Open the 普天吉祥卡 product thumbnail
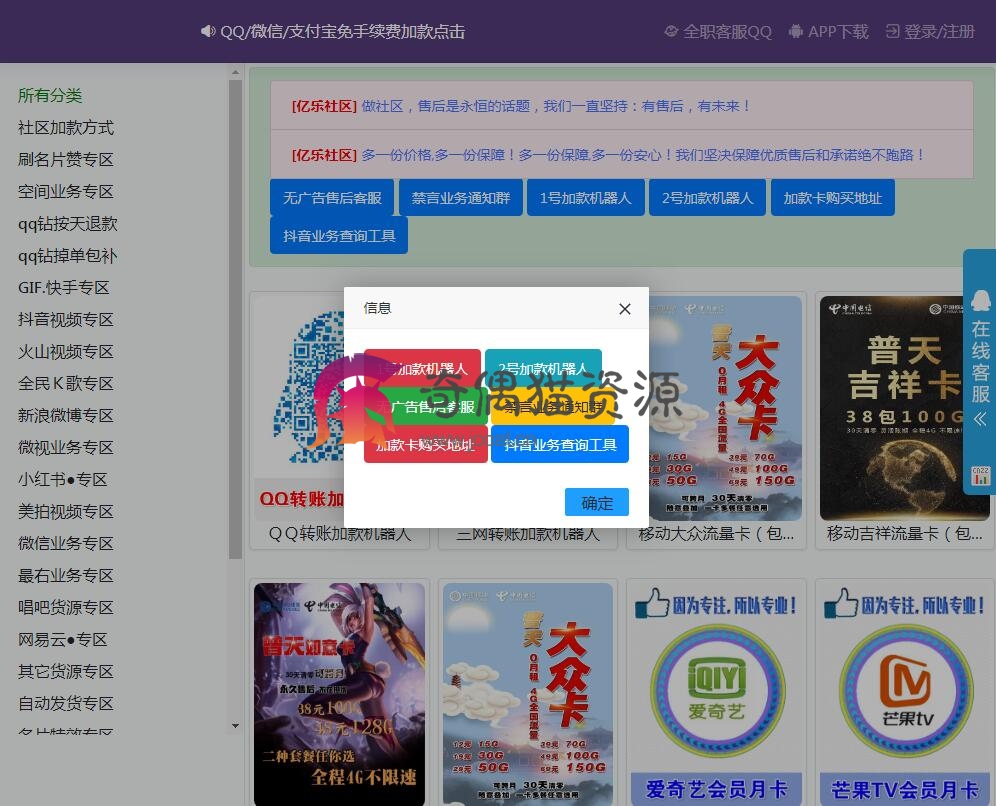The height and width of the screenshot is (806, 996). coord(904,408)
